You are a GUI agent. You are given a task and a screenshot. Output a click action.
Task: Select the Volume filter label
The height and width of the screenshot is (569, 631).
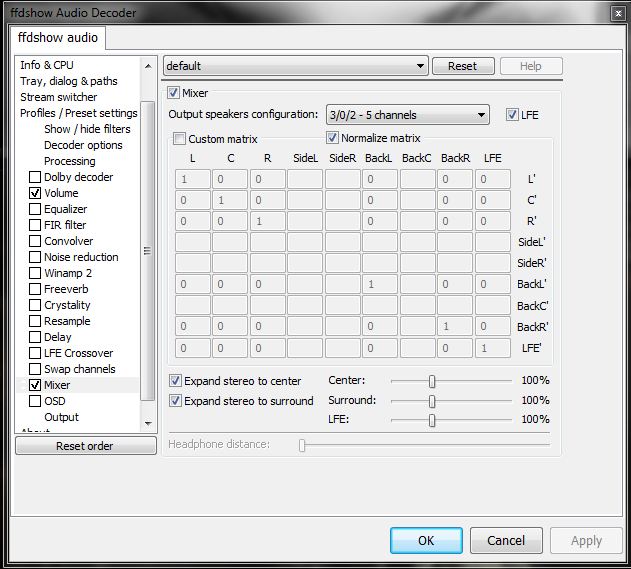click(61, 193)
